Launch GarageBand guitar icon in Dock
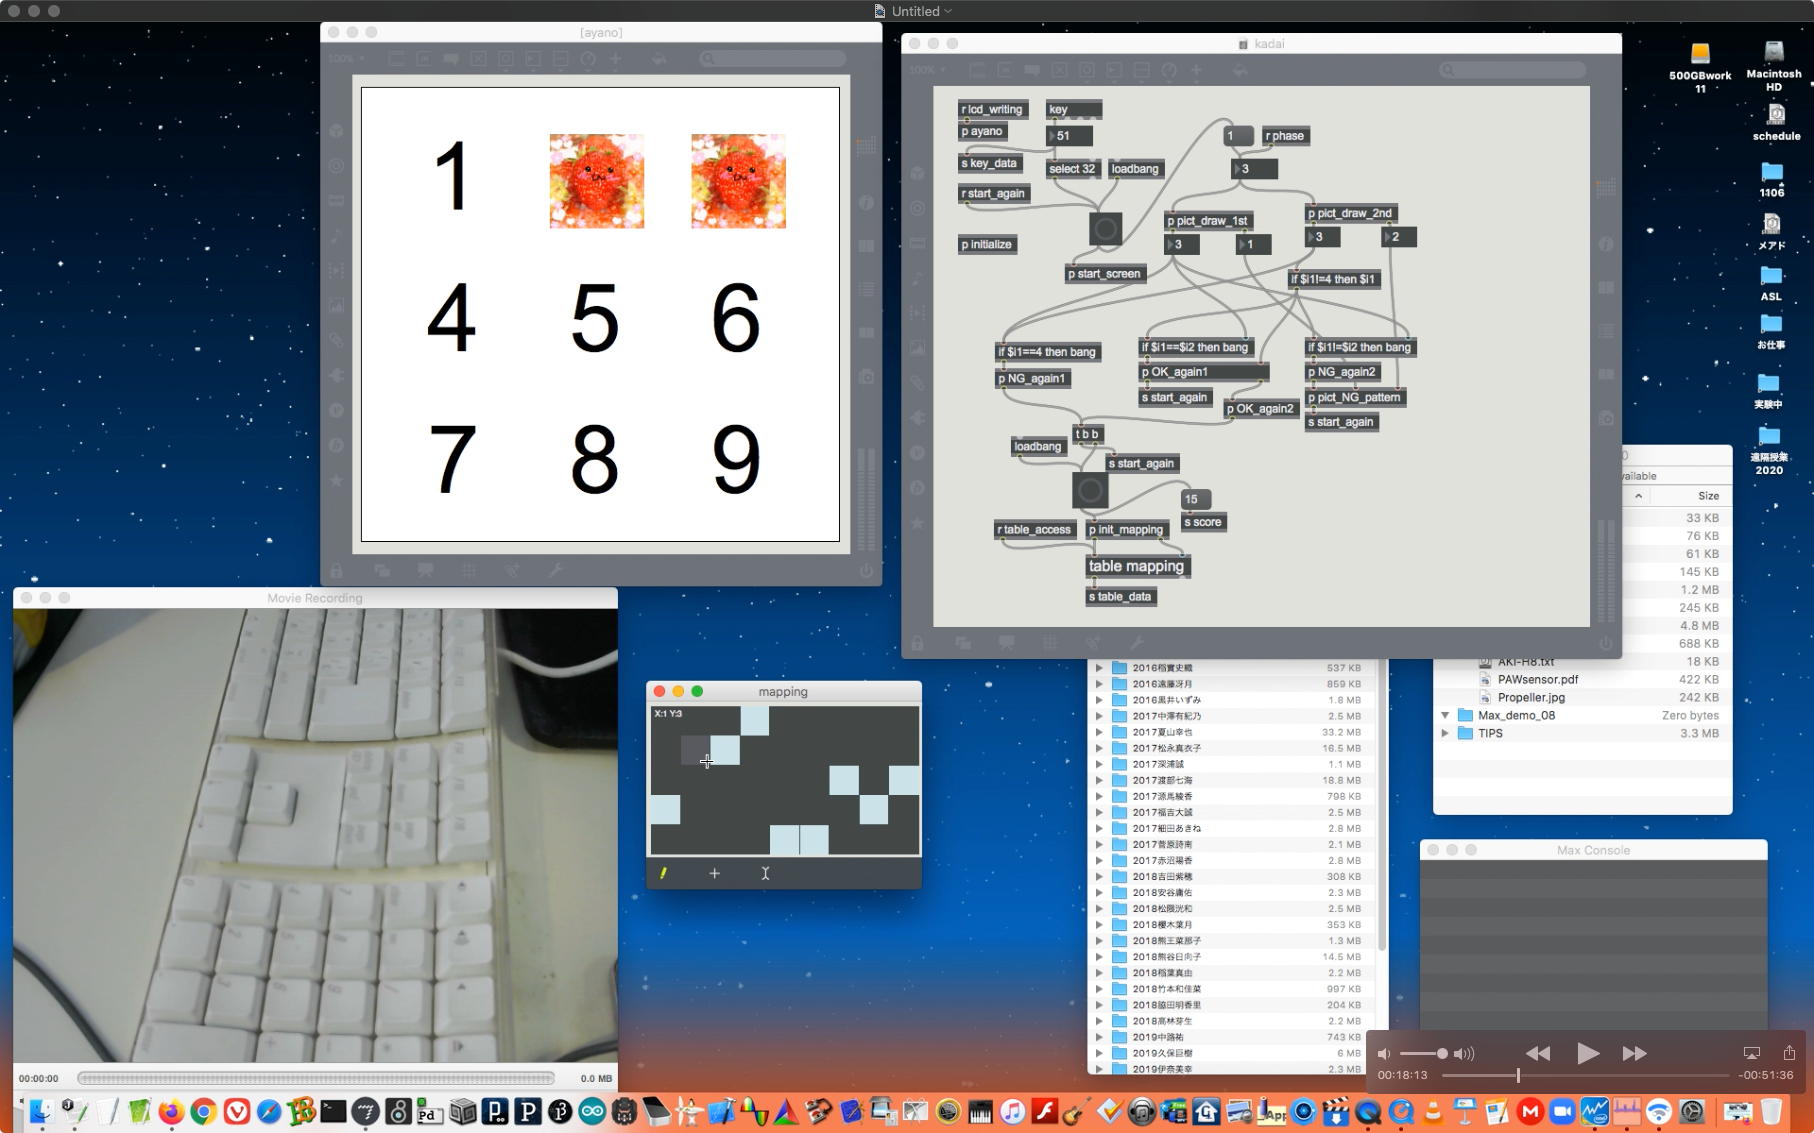The image size is (1814, 1133). tap(1077, 1111)
